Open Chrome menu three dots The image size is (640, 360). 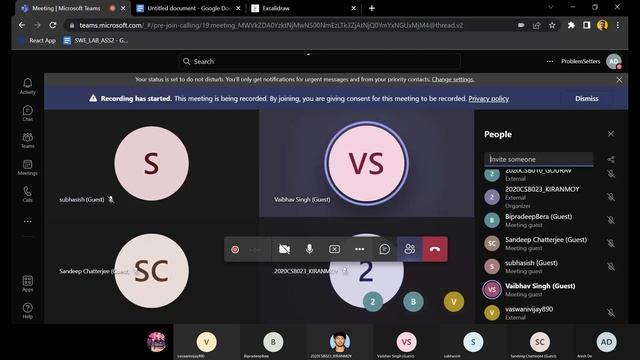click(x=618, y=25)
